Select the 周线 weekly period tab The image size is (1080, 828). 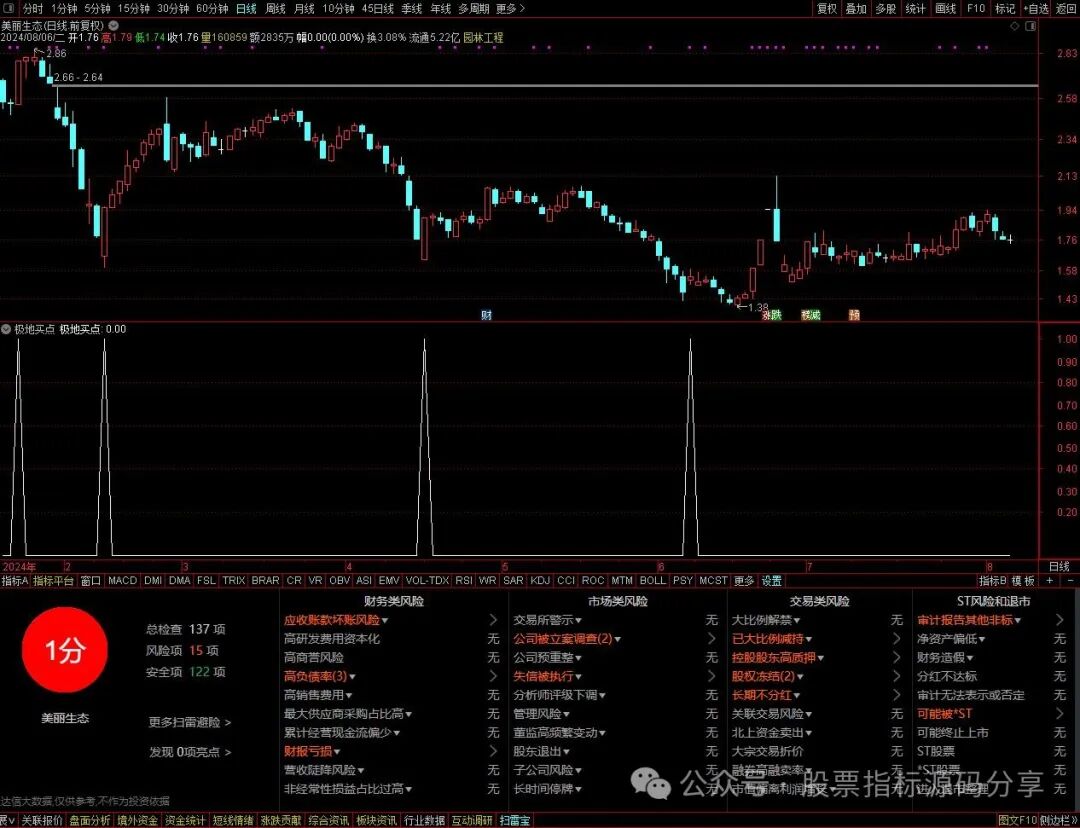(x=275, y=8)
